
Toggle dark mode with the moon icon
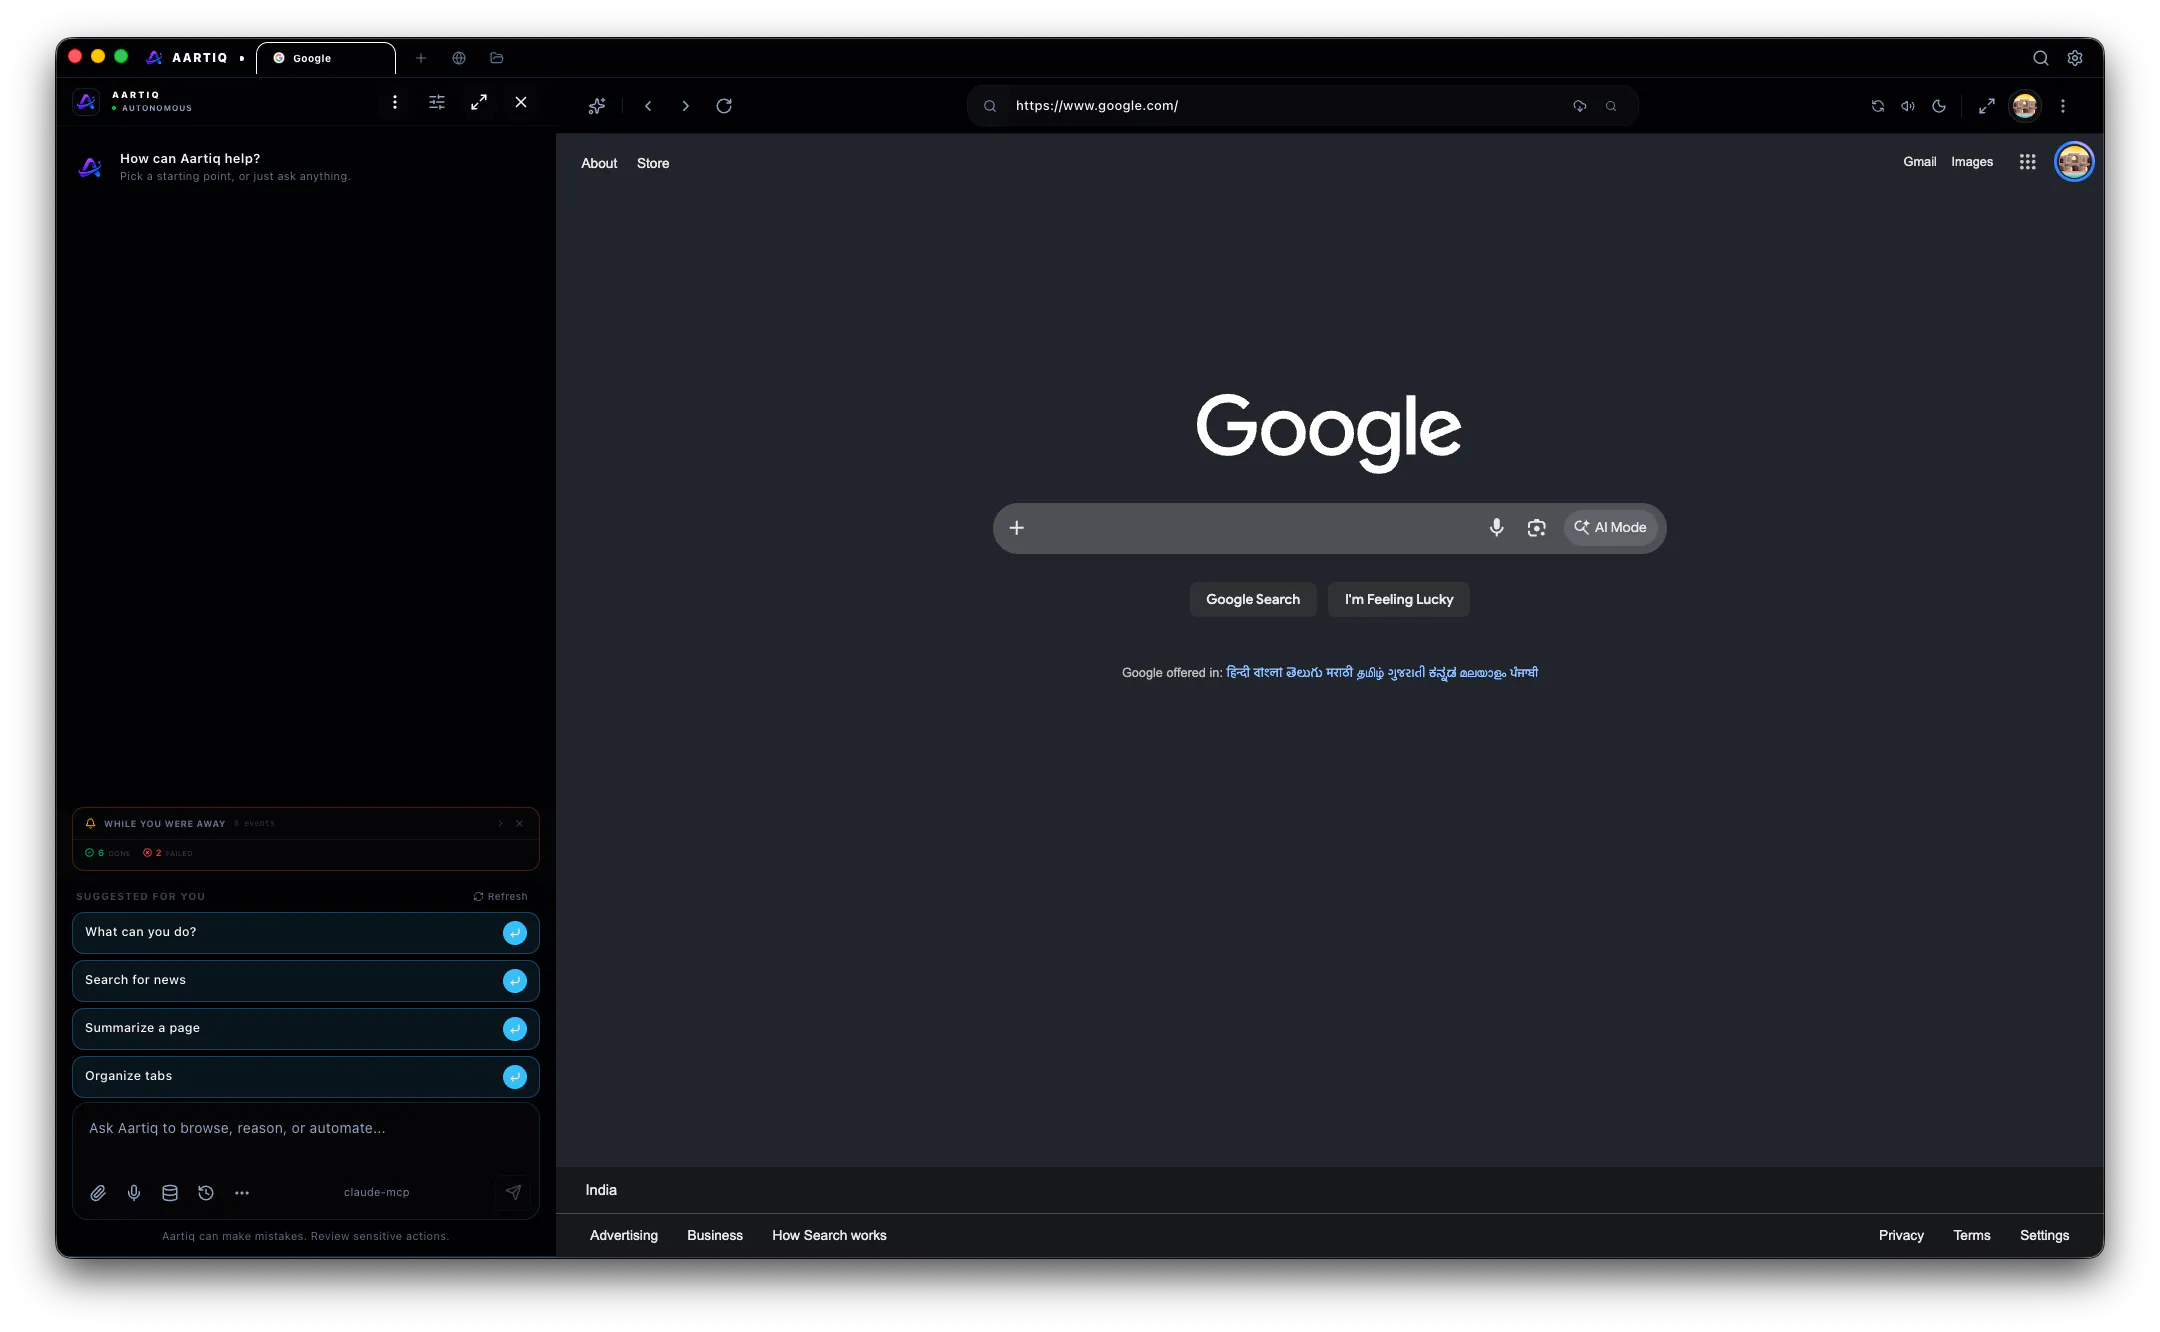(1939, 106)
